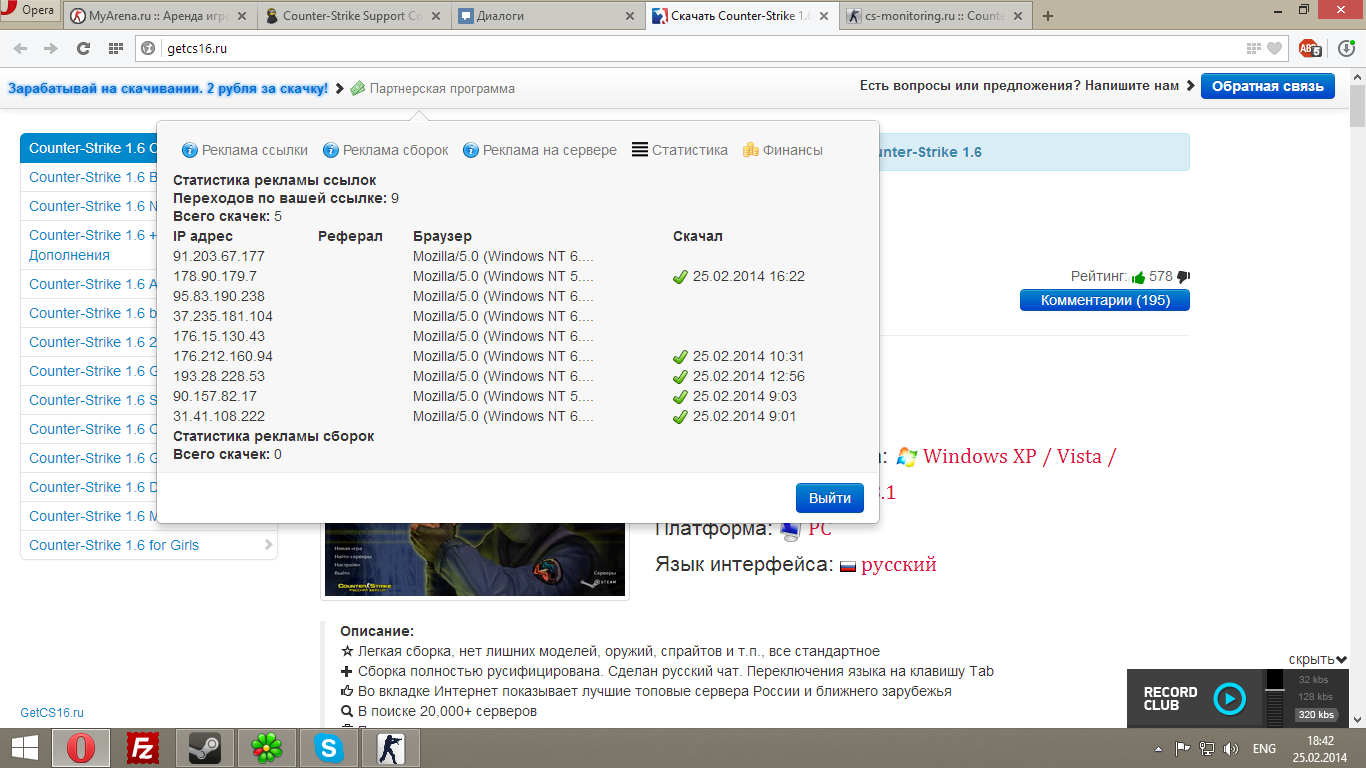Screen dimensions: 1366x768
Task: Open the Windows Start button
Action: 25,748
